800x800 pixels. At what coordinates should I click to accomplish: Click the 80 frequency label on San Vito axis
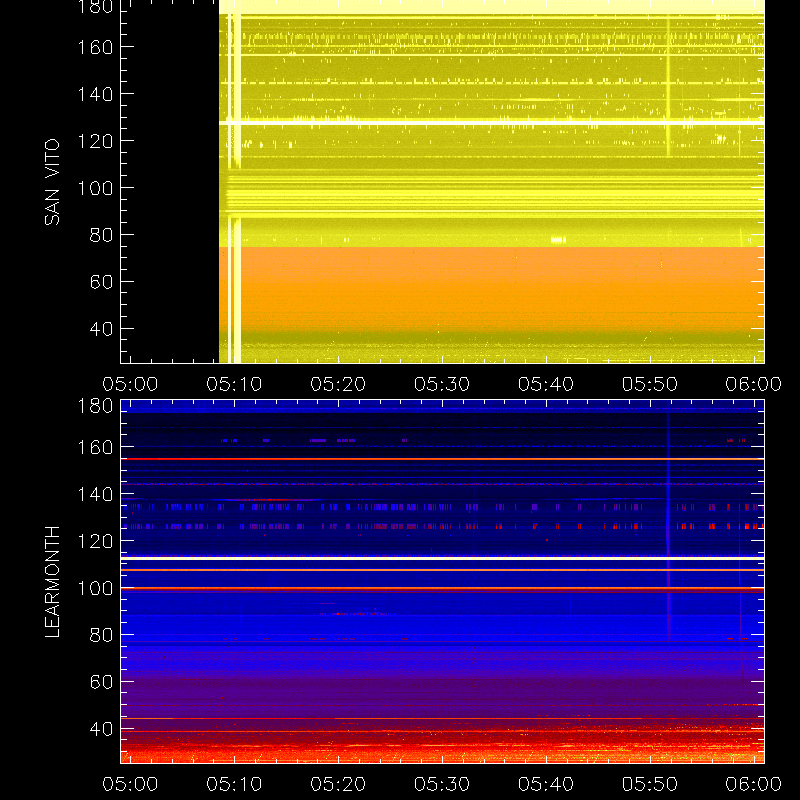coord(101,235)
